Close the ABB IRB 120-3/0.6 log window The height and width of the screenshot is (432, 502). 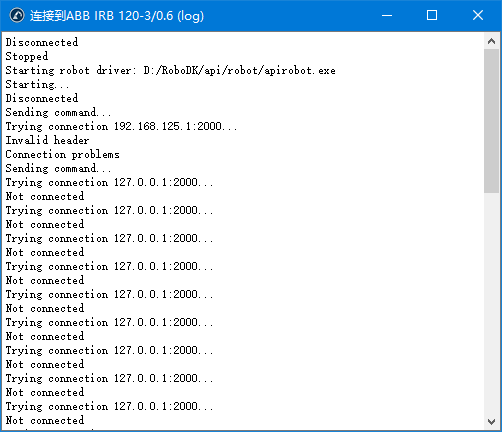click(x=478, y=15)
